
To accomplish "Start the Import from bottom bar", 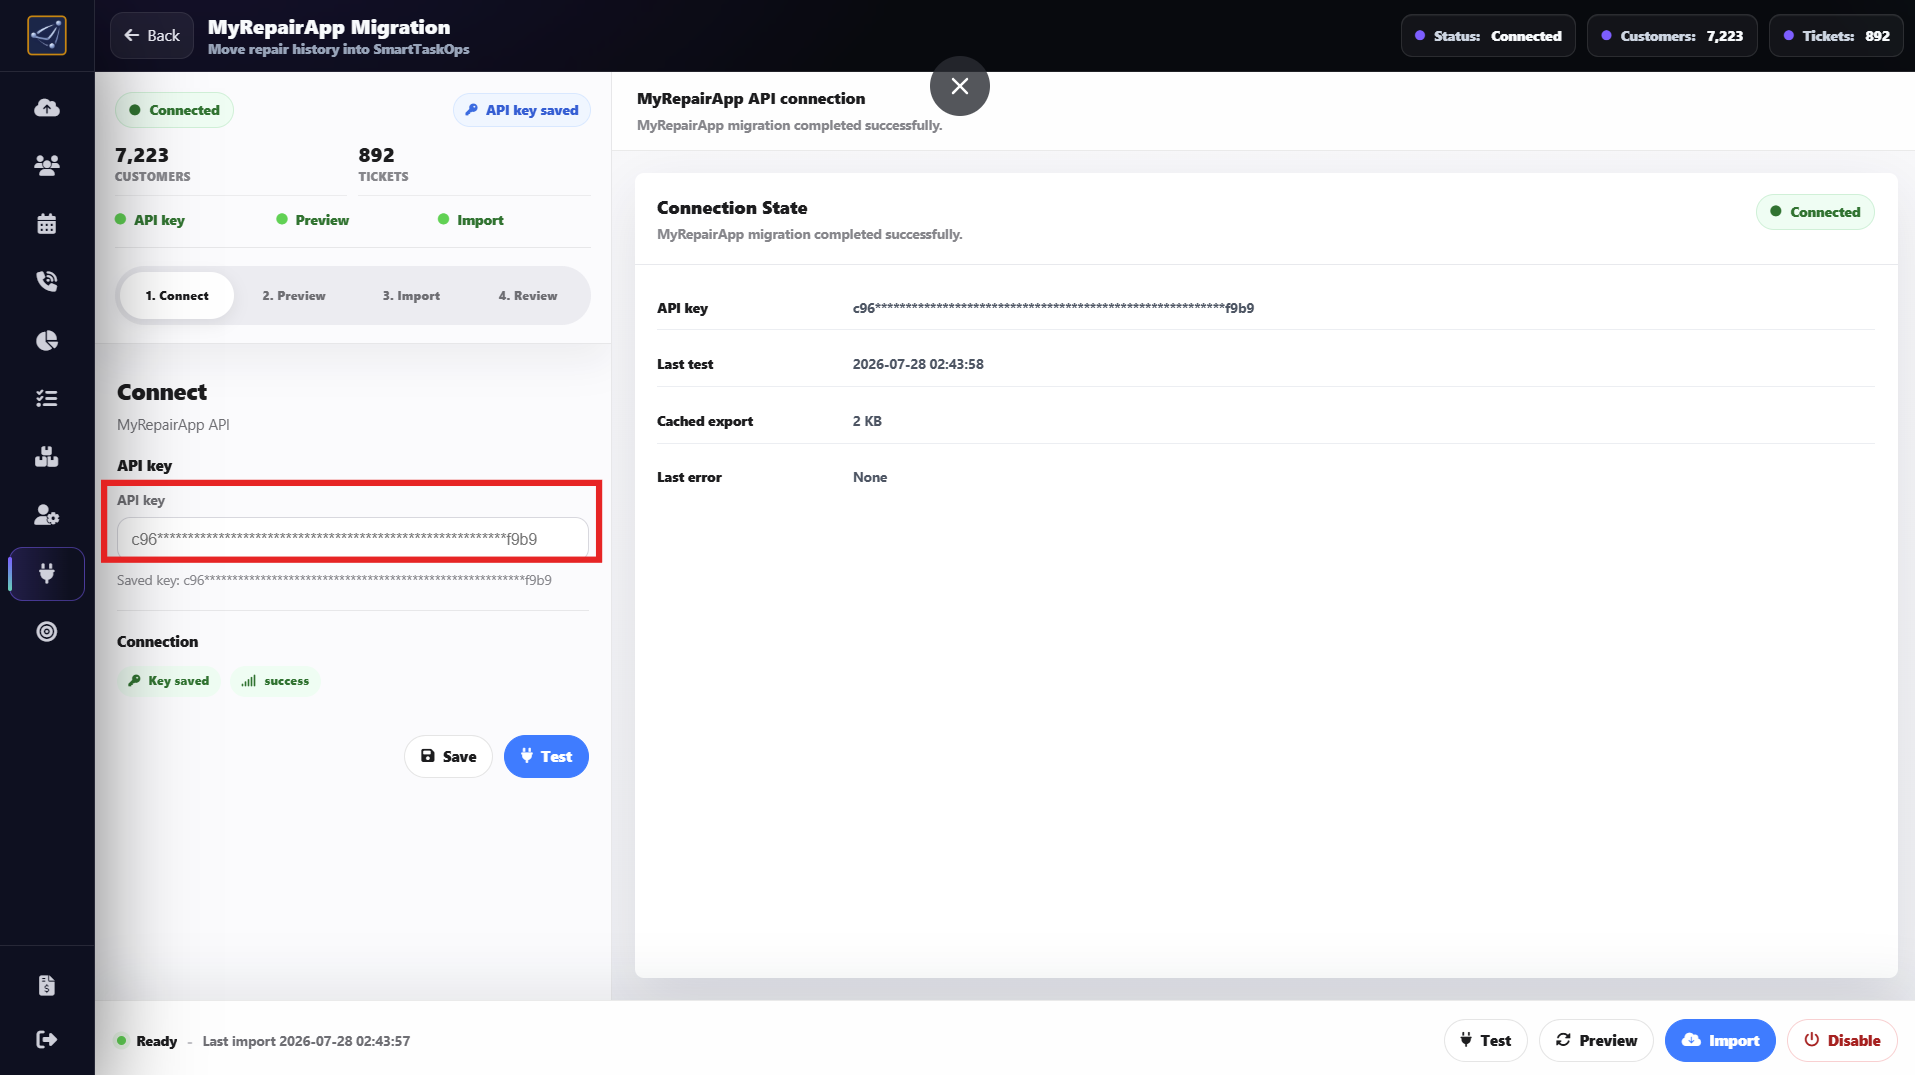I will pos(1720,1041).
